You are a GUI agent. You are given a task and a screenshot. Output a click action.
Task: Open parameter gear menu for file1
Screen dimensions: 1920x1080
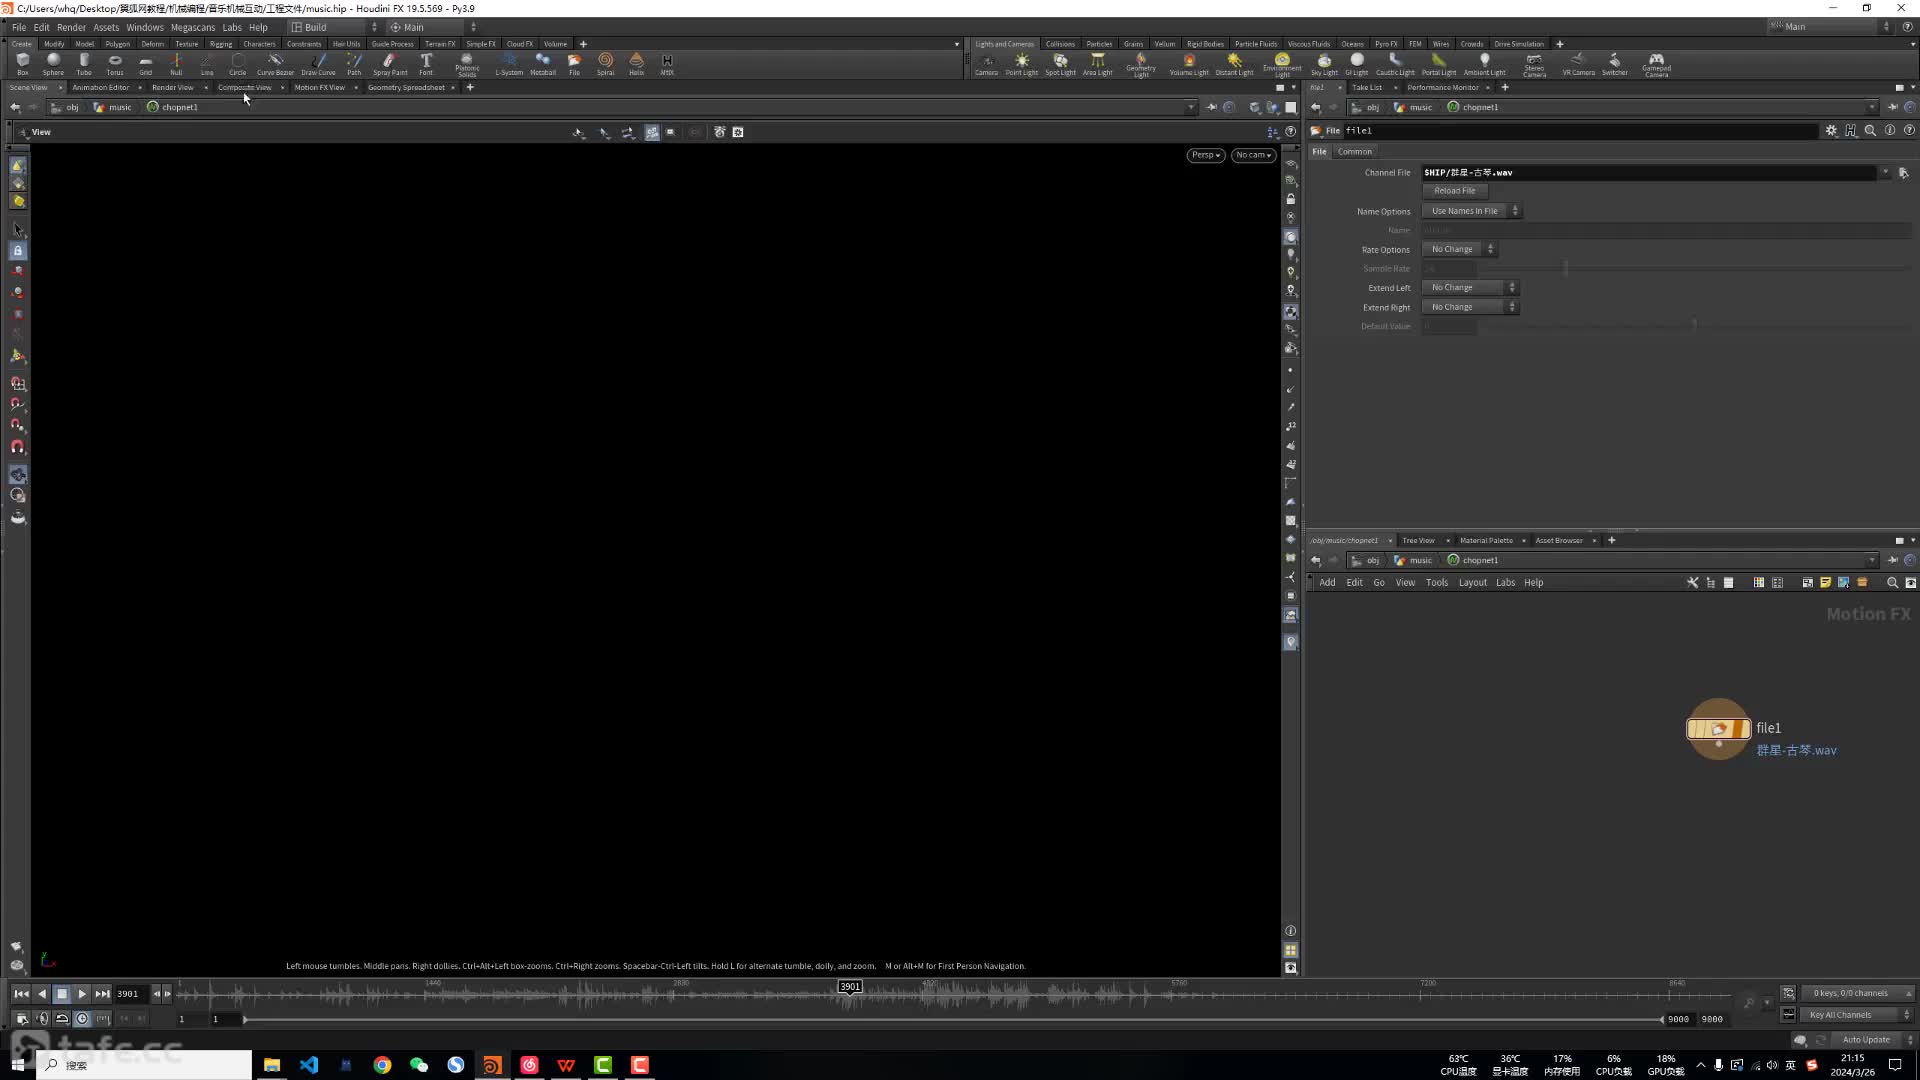coord(1831,131)
